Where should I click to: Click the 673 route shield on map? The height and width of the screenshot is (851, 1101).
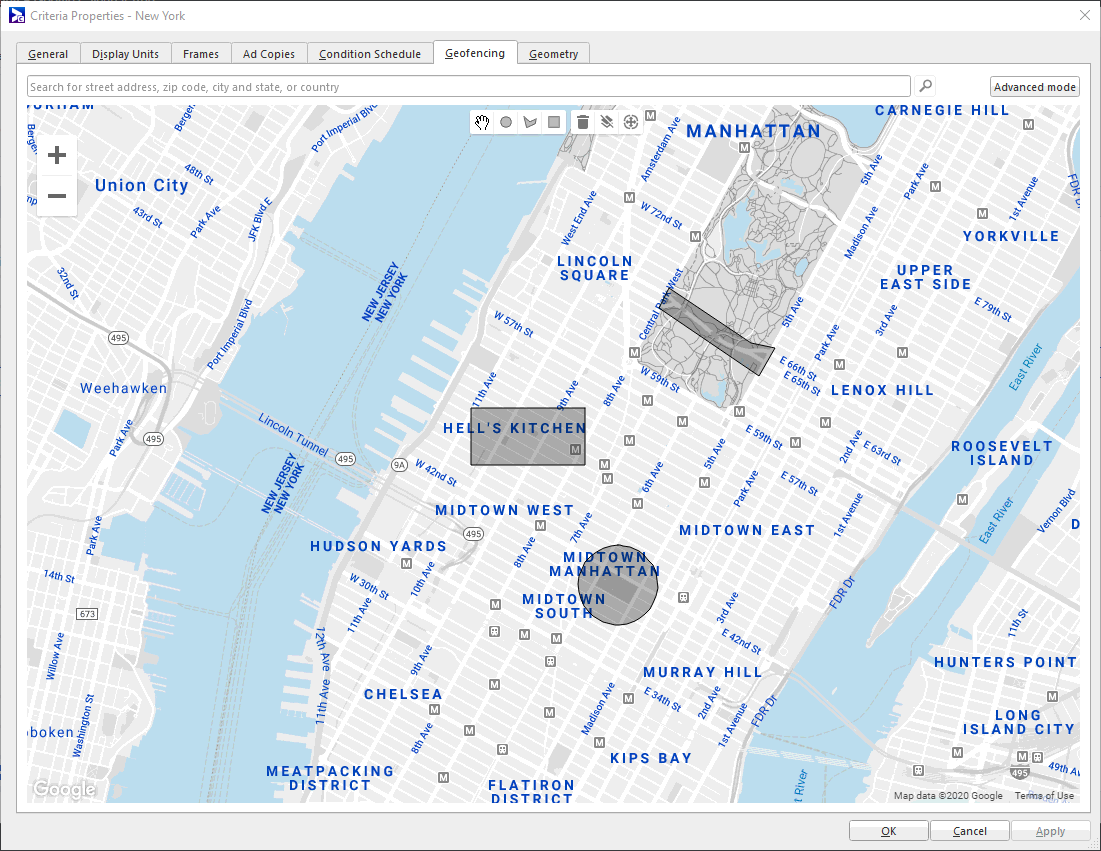pyautogui.click(x=87, y=614)
